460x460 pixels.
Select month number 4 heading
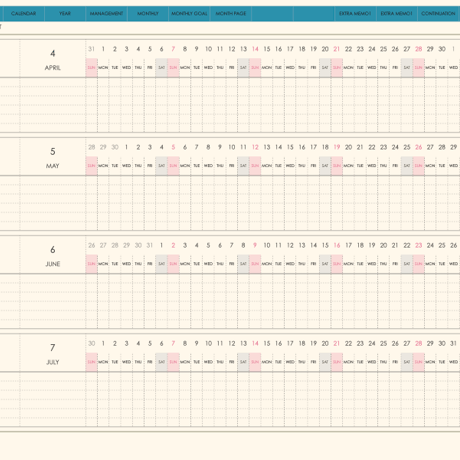tap(53, 53)
